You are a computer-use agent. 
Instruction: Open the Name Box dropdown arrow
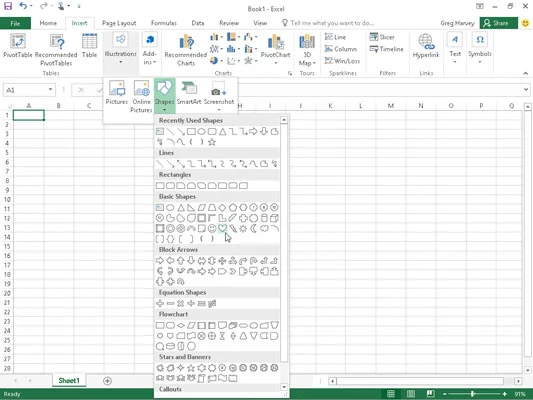click(50, 90)
